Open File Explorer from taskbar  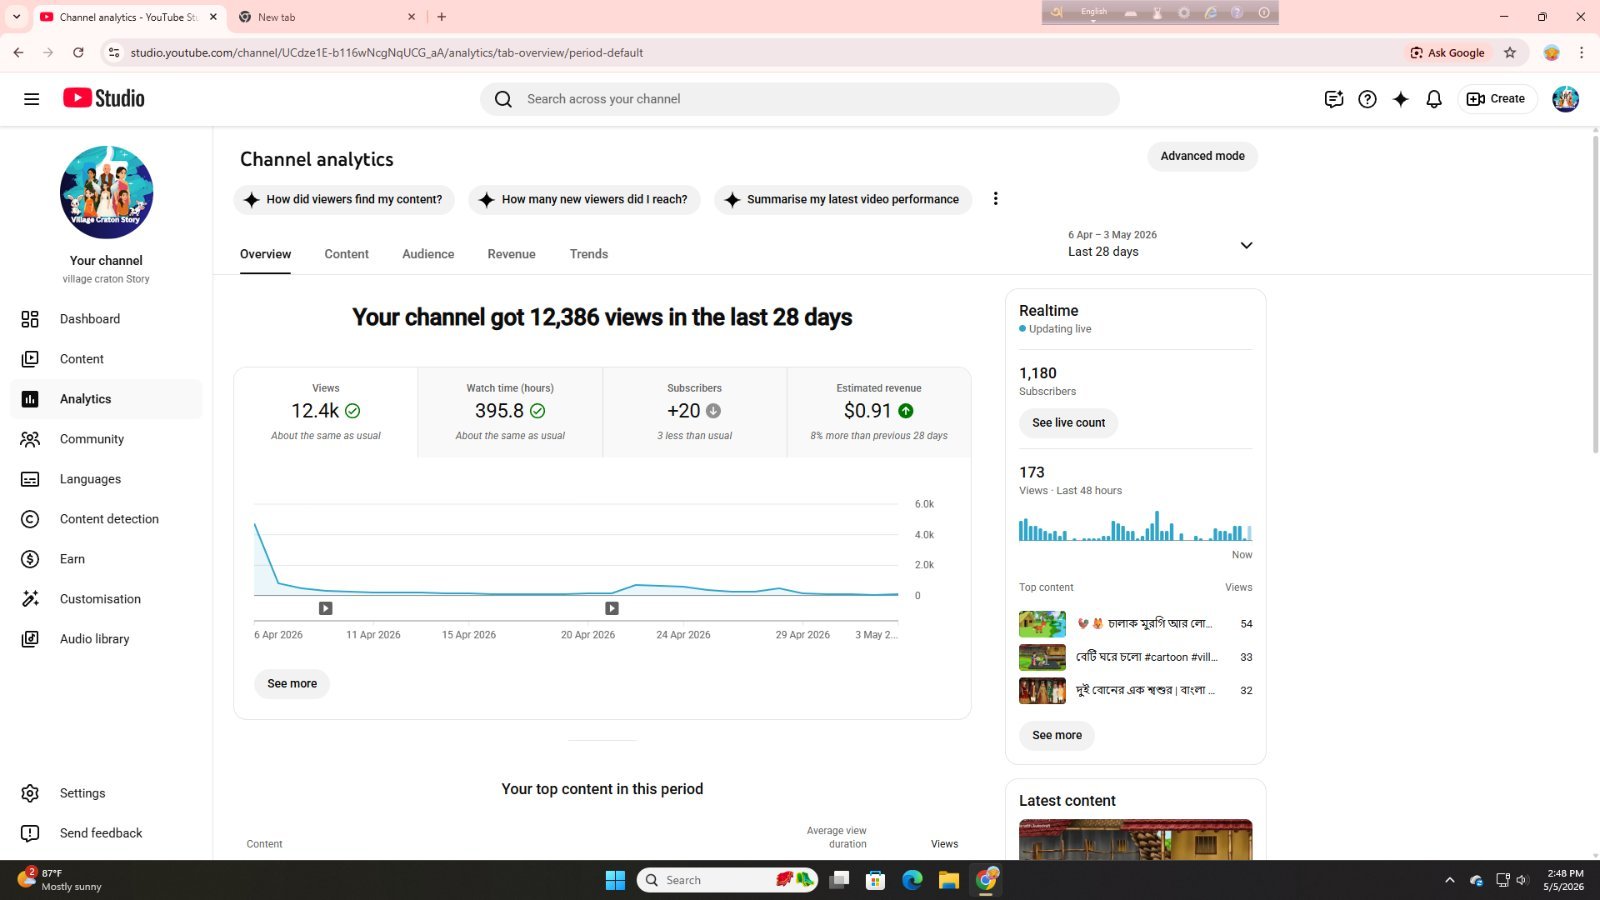pyautogui.click(x=949, y=880)
